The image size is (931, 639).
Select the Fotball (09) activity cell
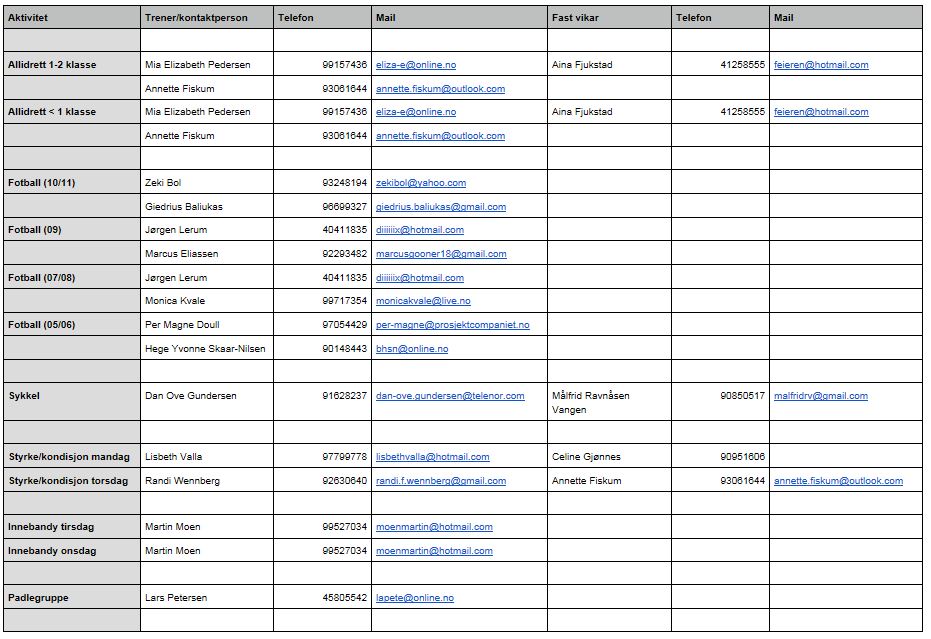tap(72, 229)
